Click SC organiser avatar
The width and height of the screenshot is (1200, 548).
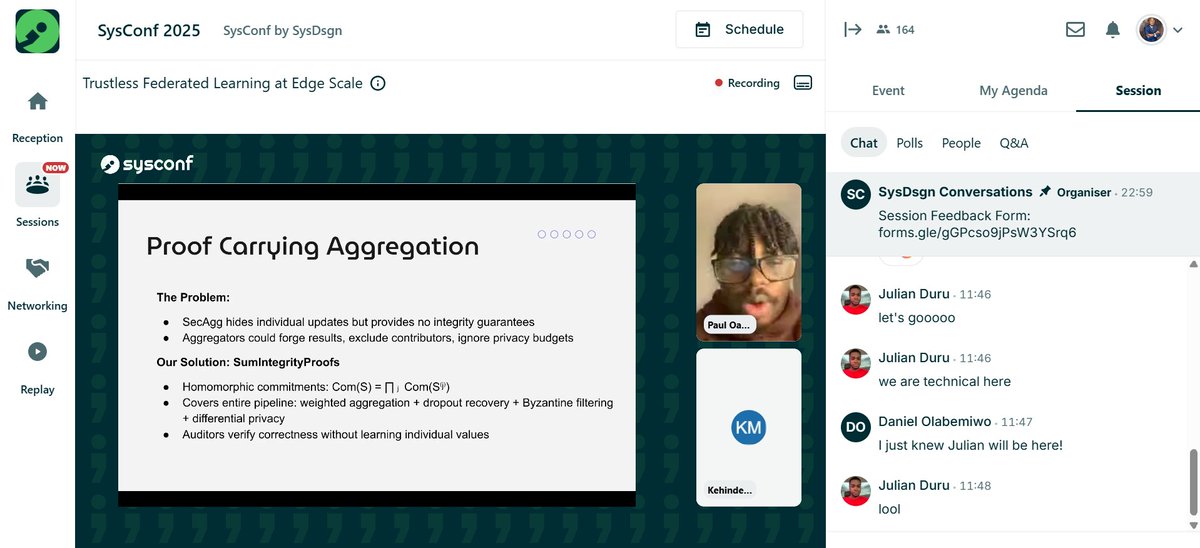tap(855, 195)
